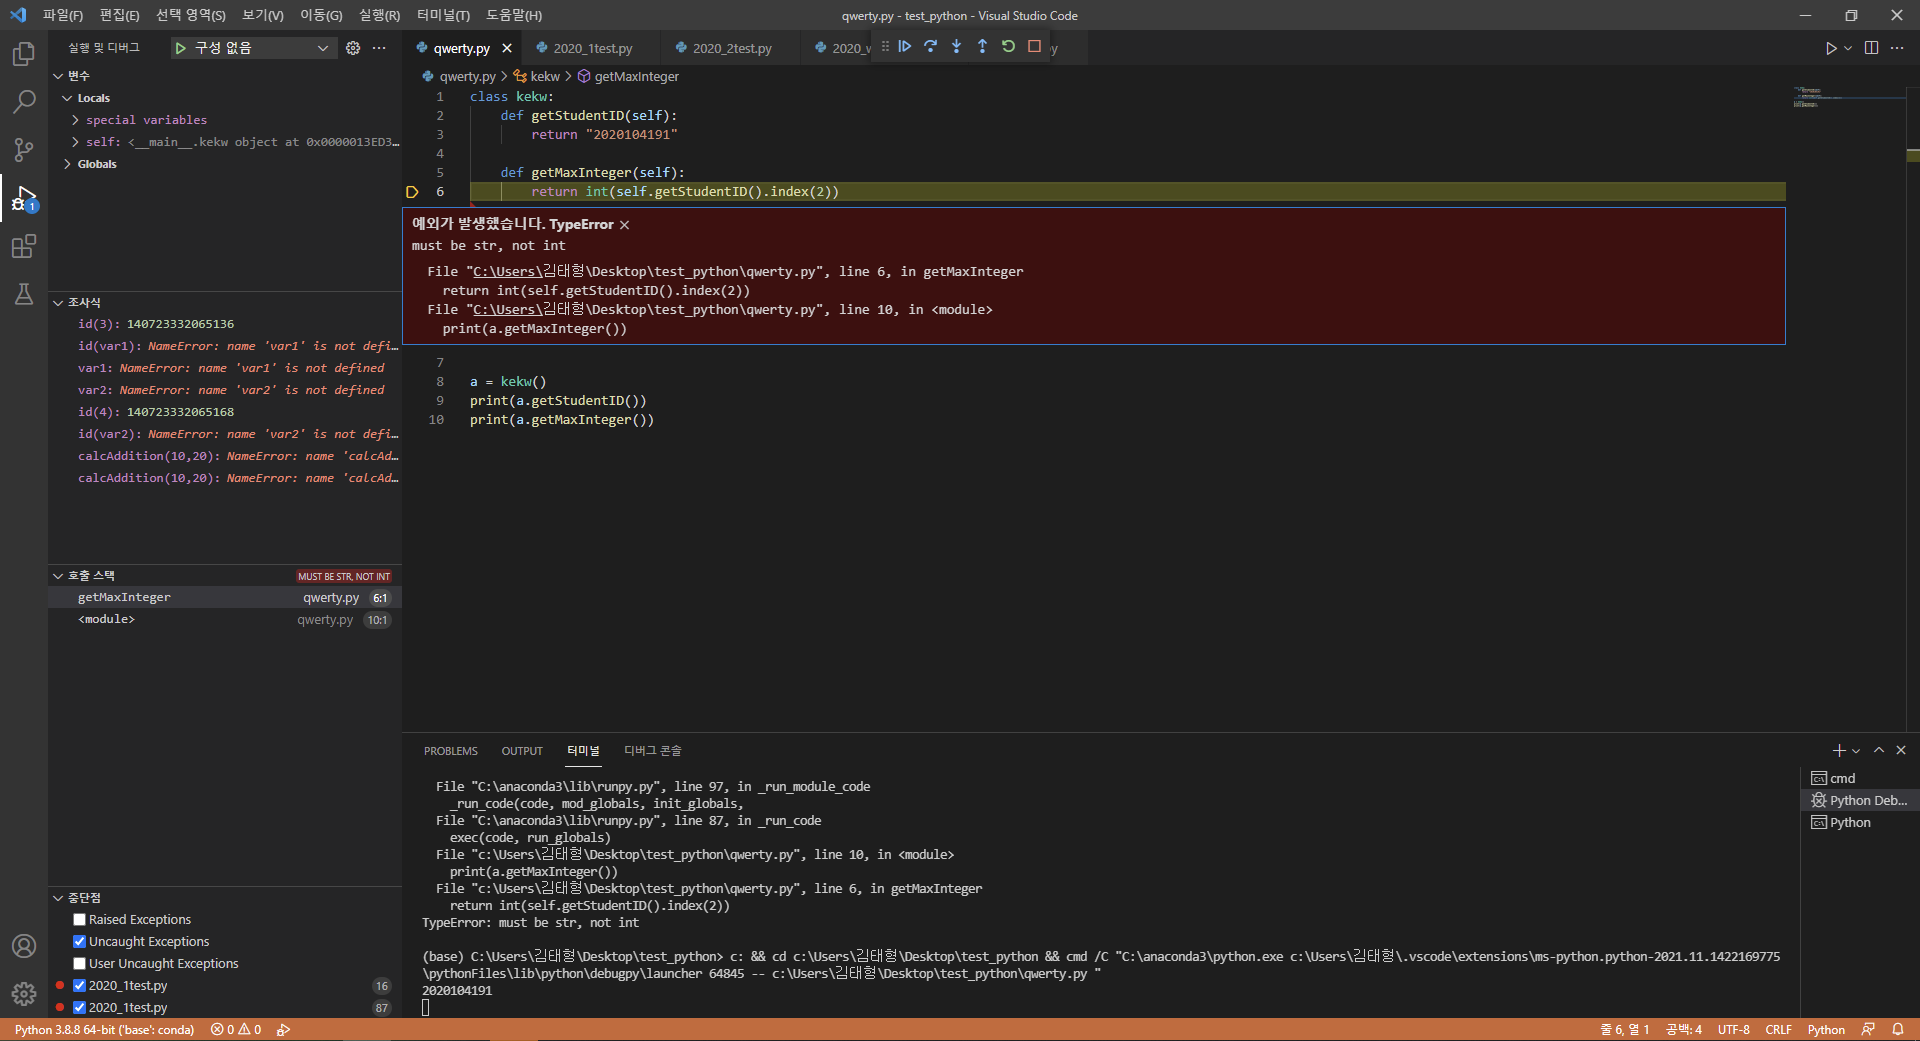Open editor more actions ellipsis
The image size is (1920, 1041).
(1897, 48)
